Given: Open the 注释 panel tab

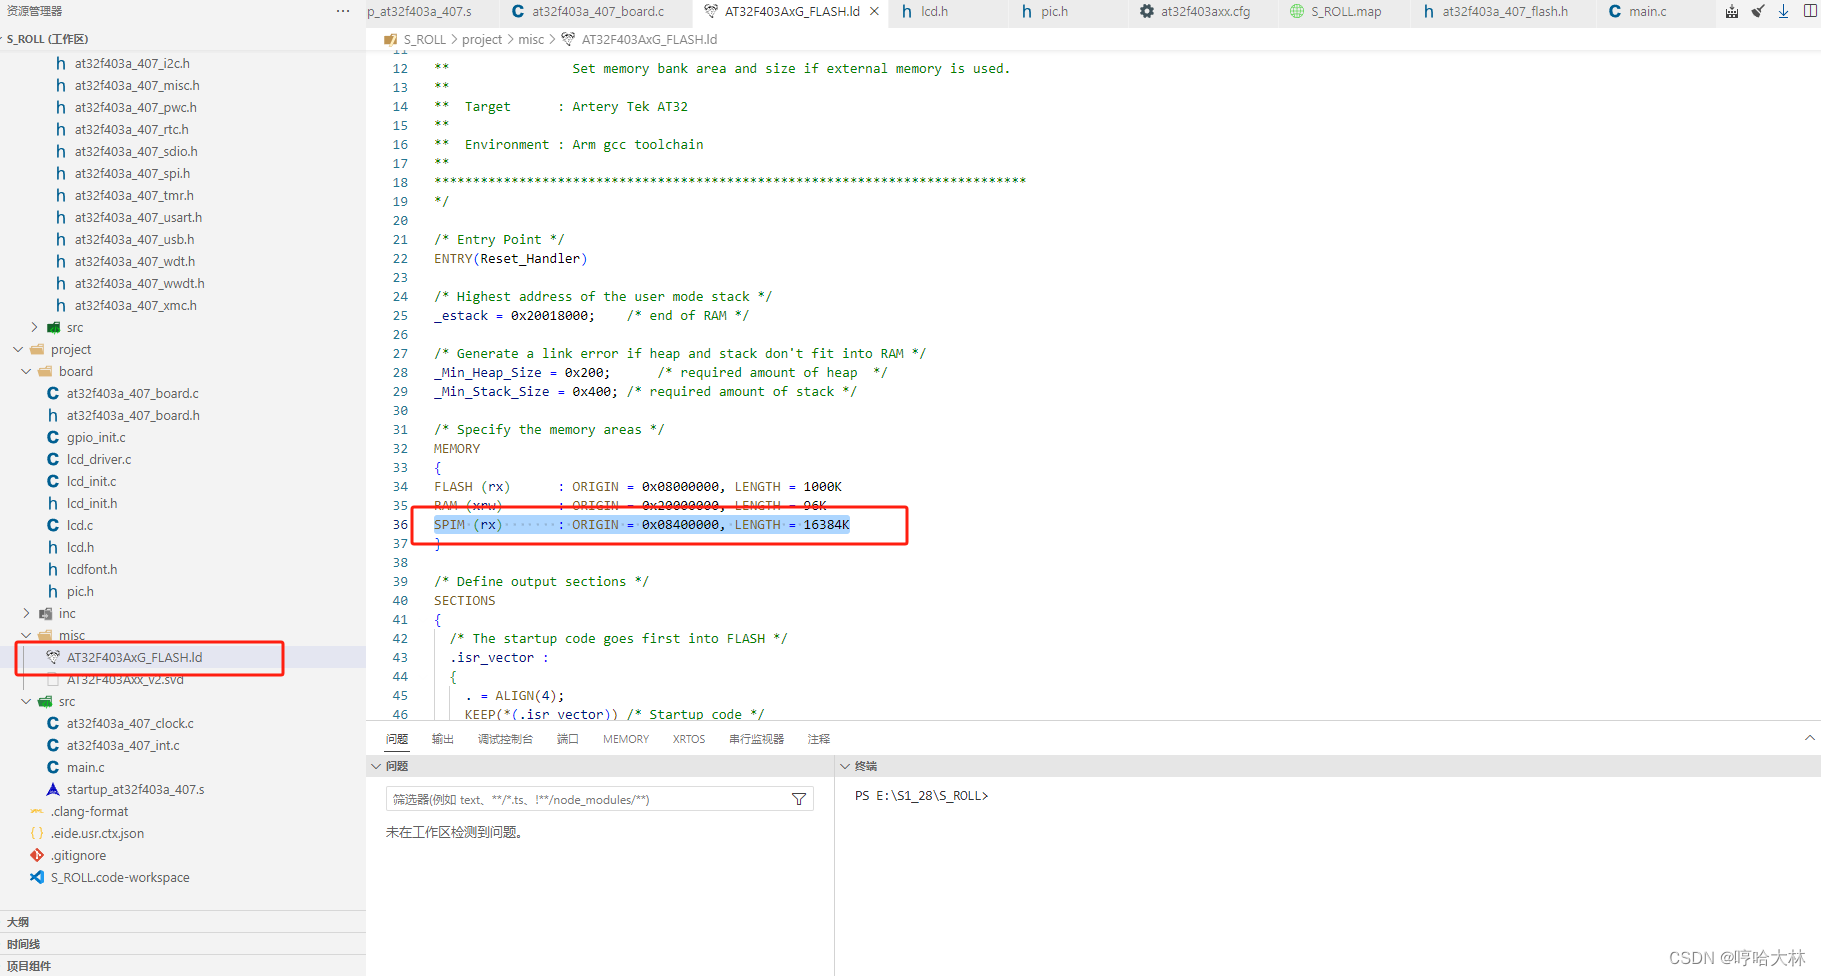Looking at the screenshot, I should (x=819, y=739).
